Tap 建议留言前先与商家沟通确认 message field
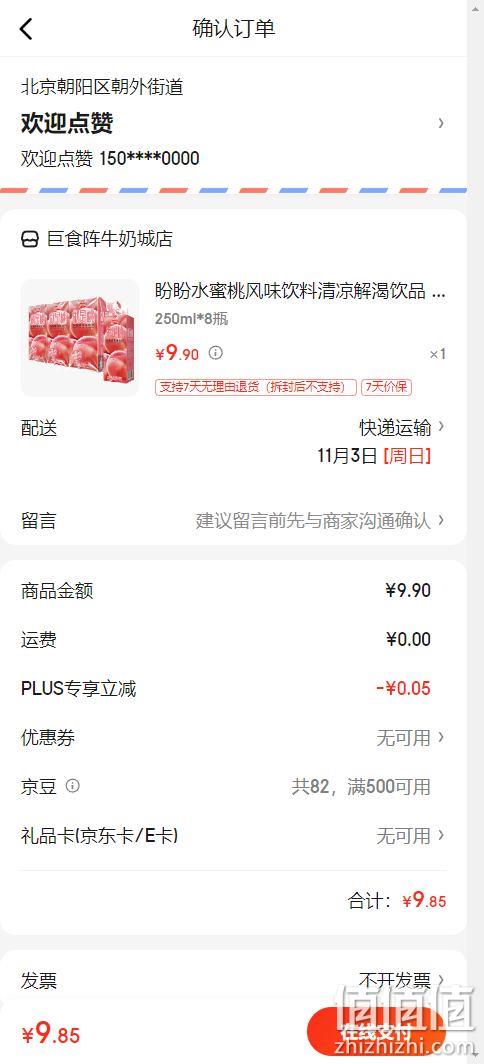 coord(313,520)
